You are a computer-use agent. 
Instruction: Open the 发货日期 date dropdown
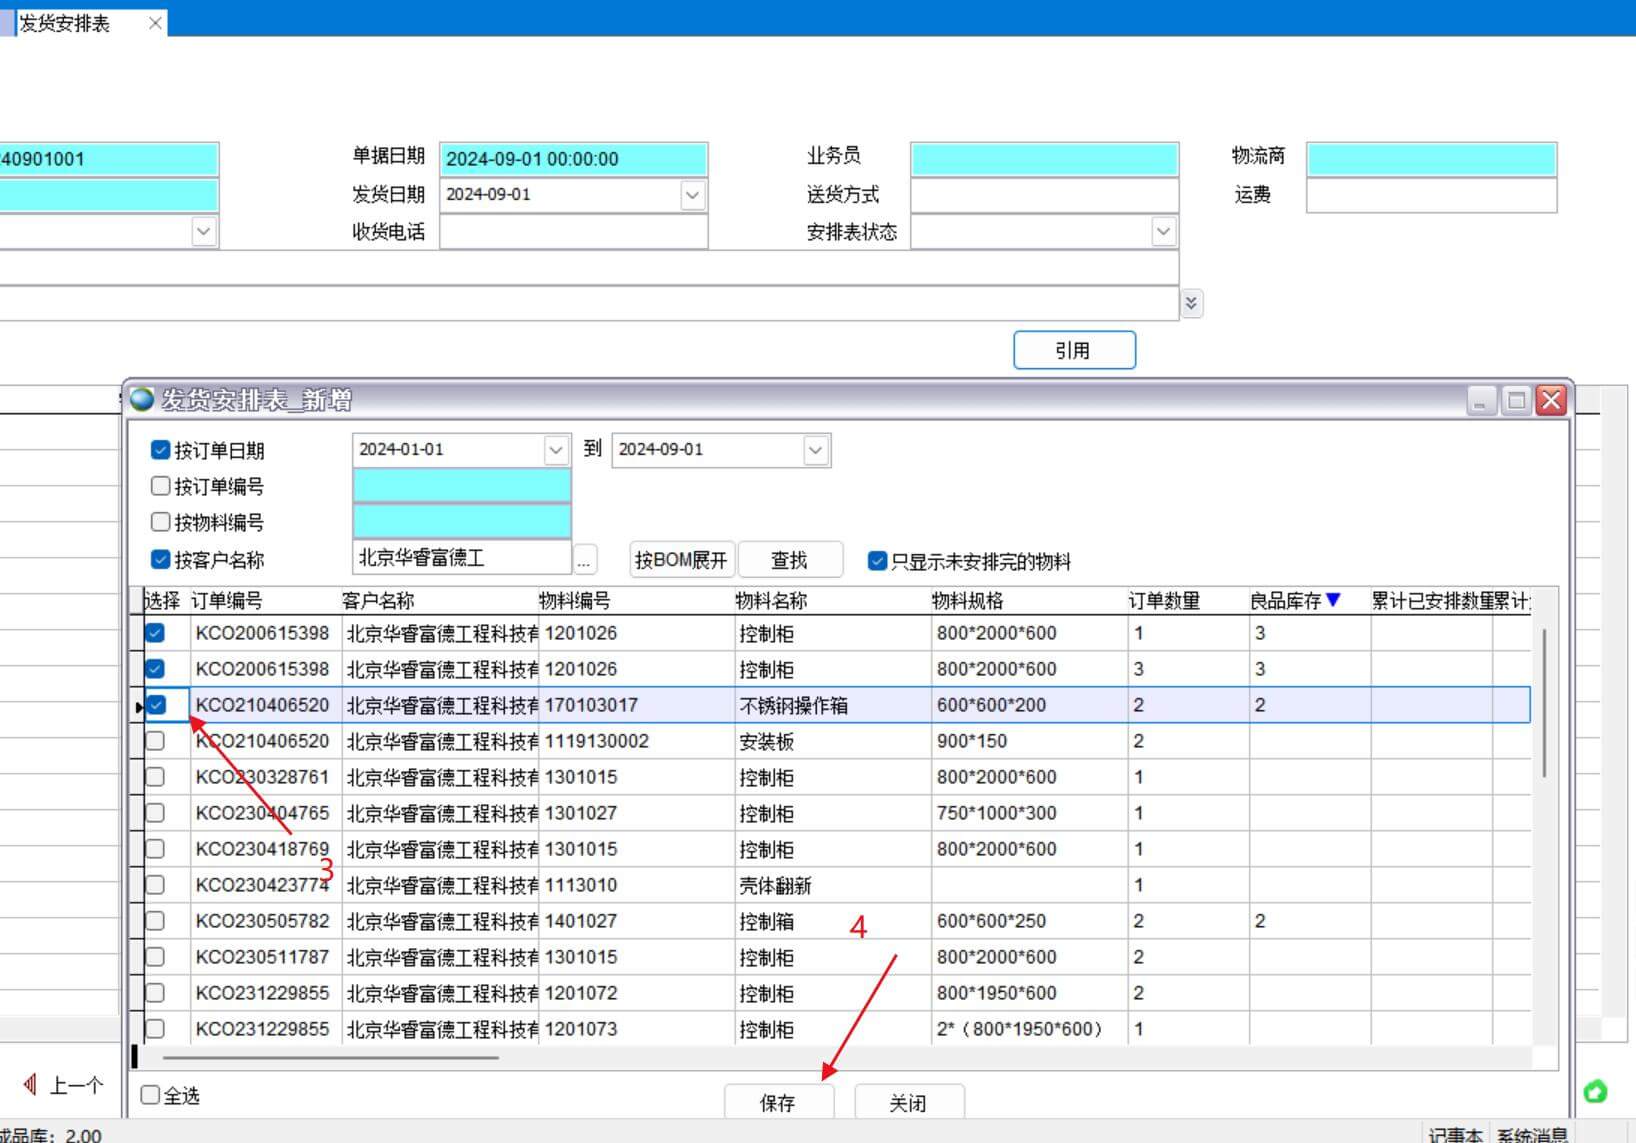(x=692, y=195)
